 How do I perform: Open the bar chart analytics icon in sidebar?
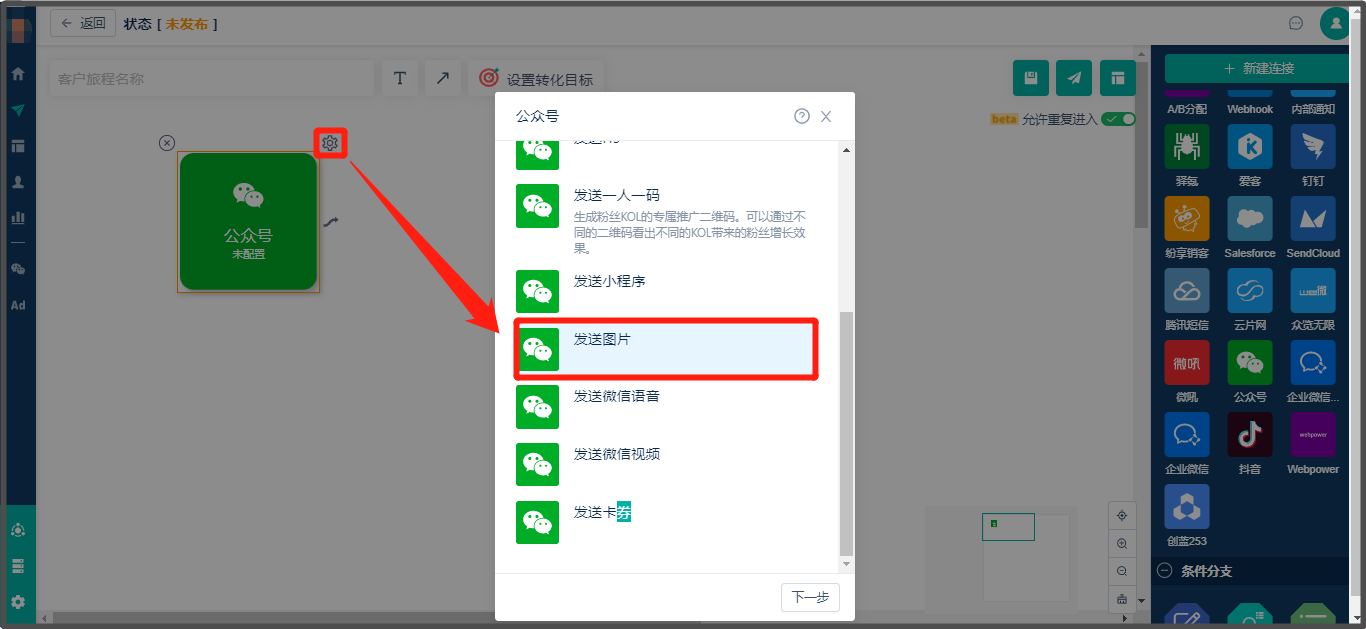(18, 217)
